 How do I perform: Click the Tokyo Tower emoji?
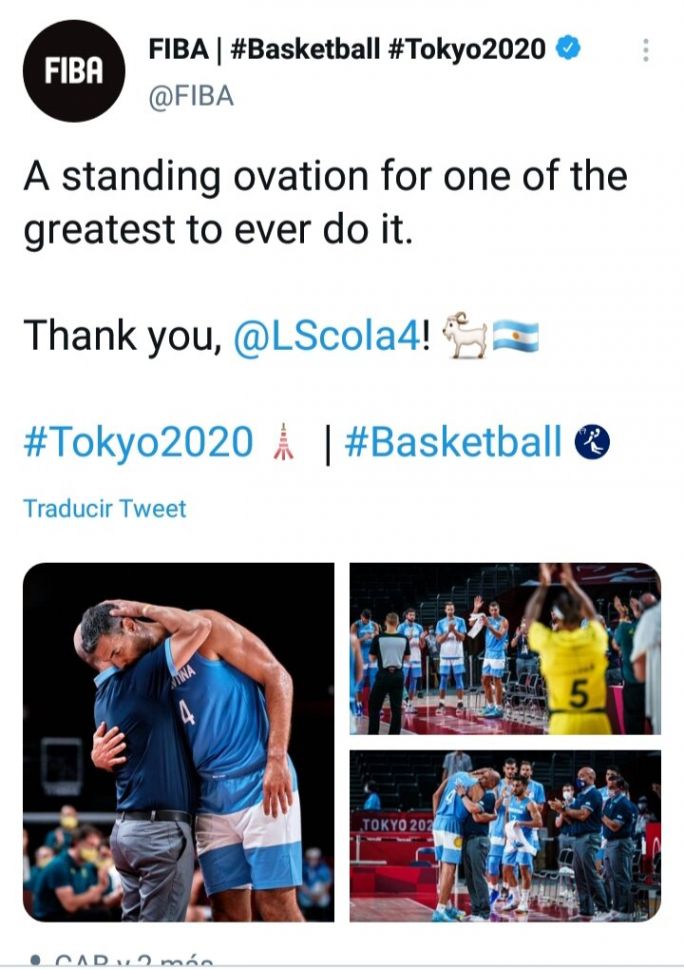click(284, 441)
